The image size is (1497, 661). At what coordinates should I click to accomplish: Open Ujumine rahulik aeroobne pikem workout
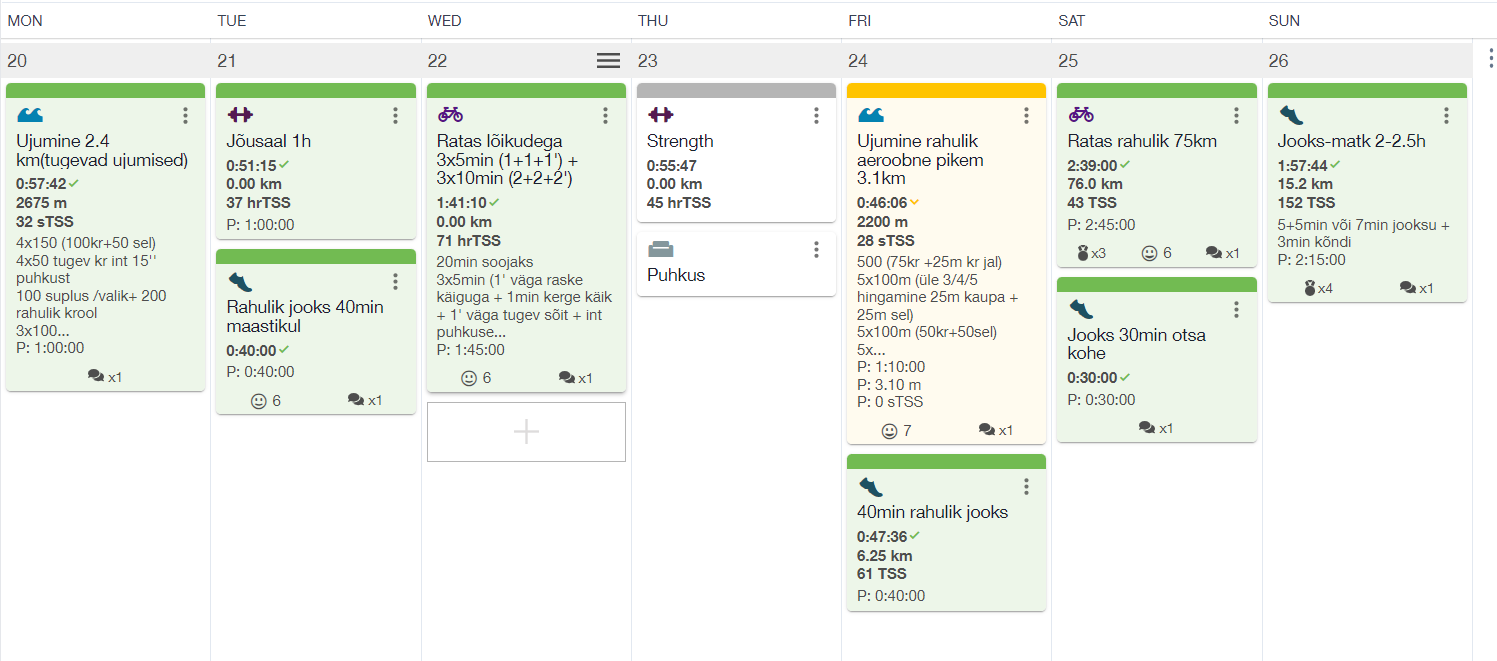[x=920, y=160]
